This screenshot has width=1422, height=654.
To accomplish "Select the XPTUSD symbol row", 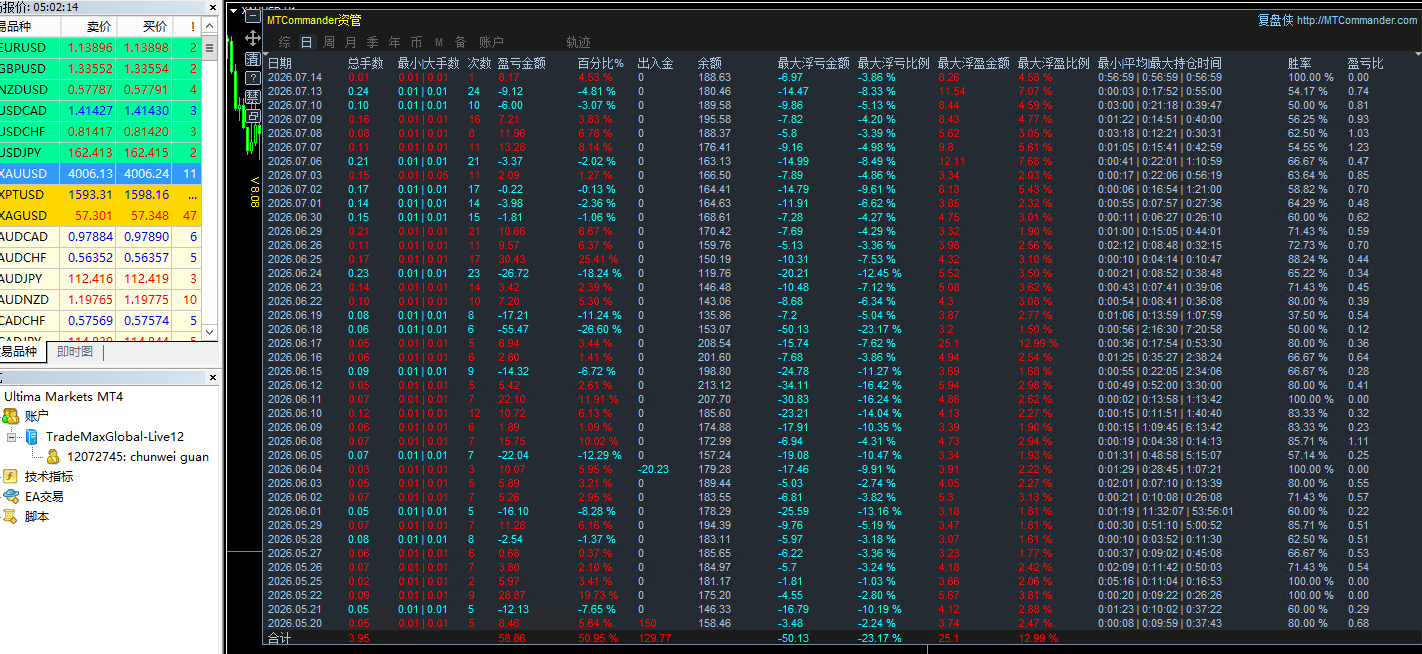I will tap(100, 194).
